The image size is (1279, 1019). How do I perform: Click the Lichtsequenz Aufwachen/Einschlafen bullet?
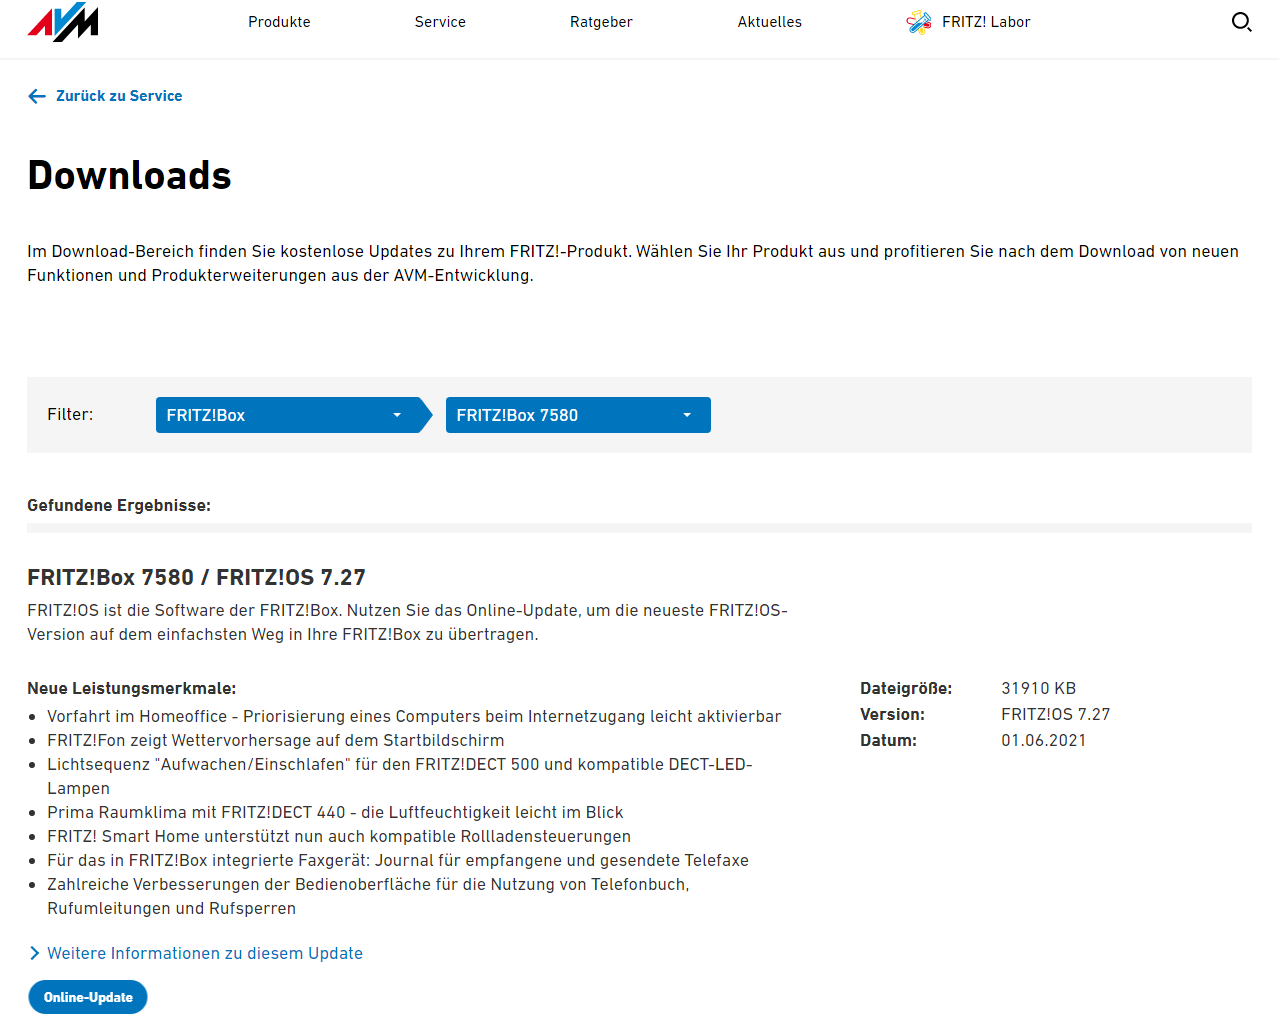[x=400, y=776]
